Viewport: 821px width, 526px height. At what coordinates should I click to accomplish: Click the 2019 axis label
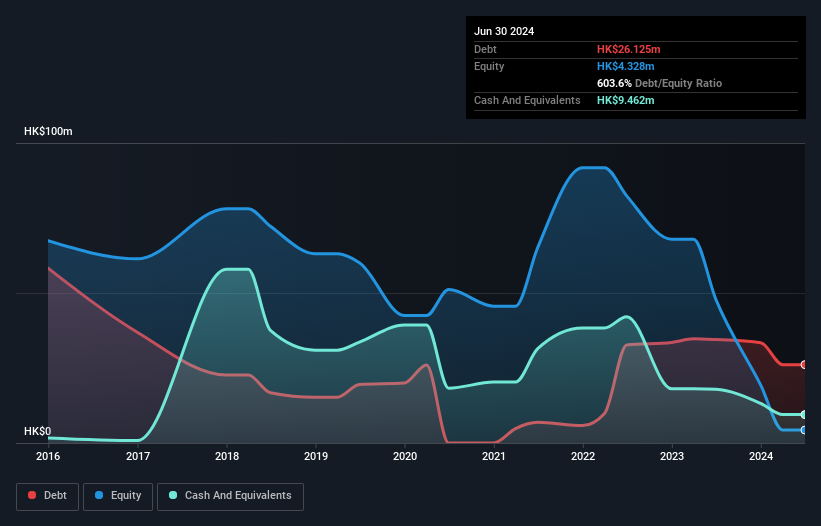click(316, 456)
